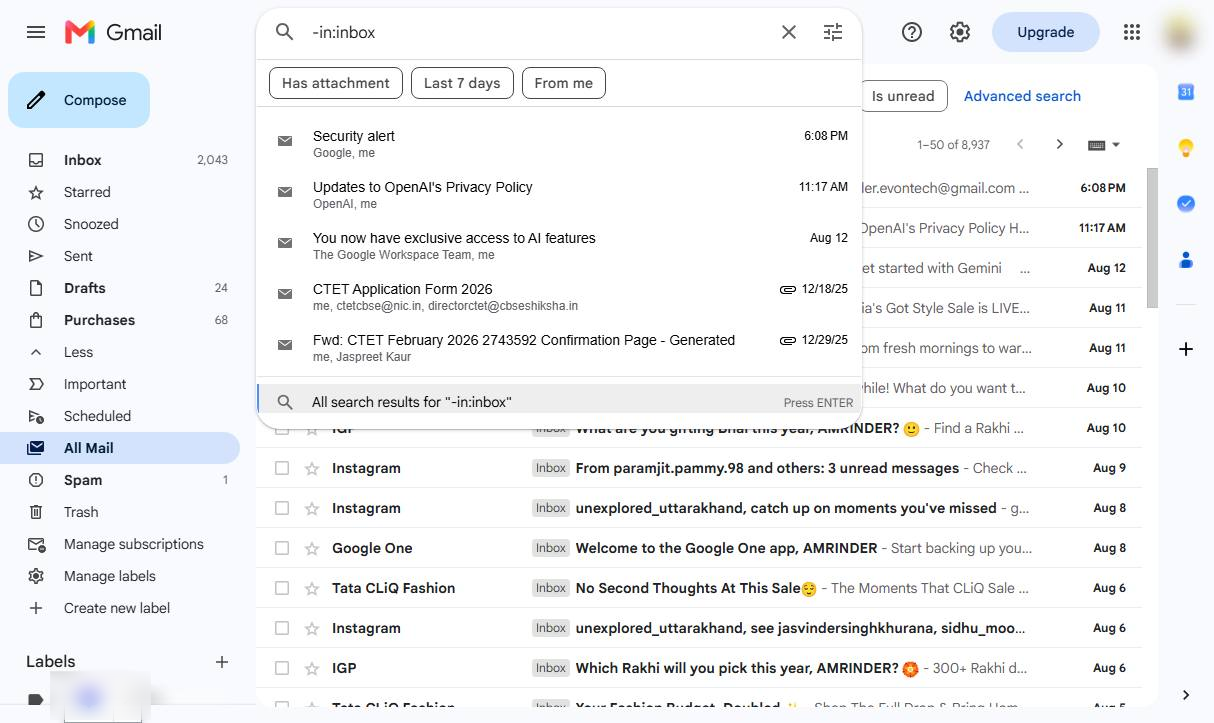The height and width of the screenshot is (723, 1214).
Task: Click the Gmail logo
Action: pyautogui.click(x=113, y=32)
